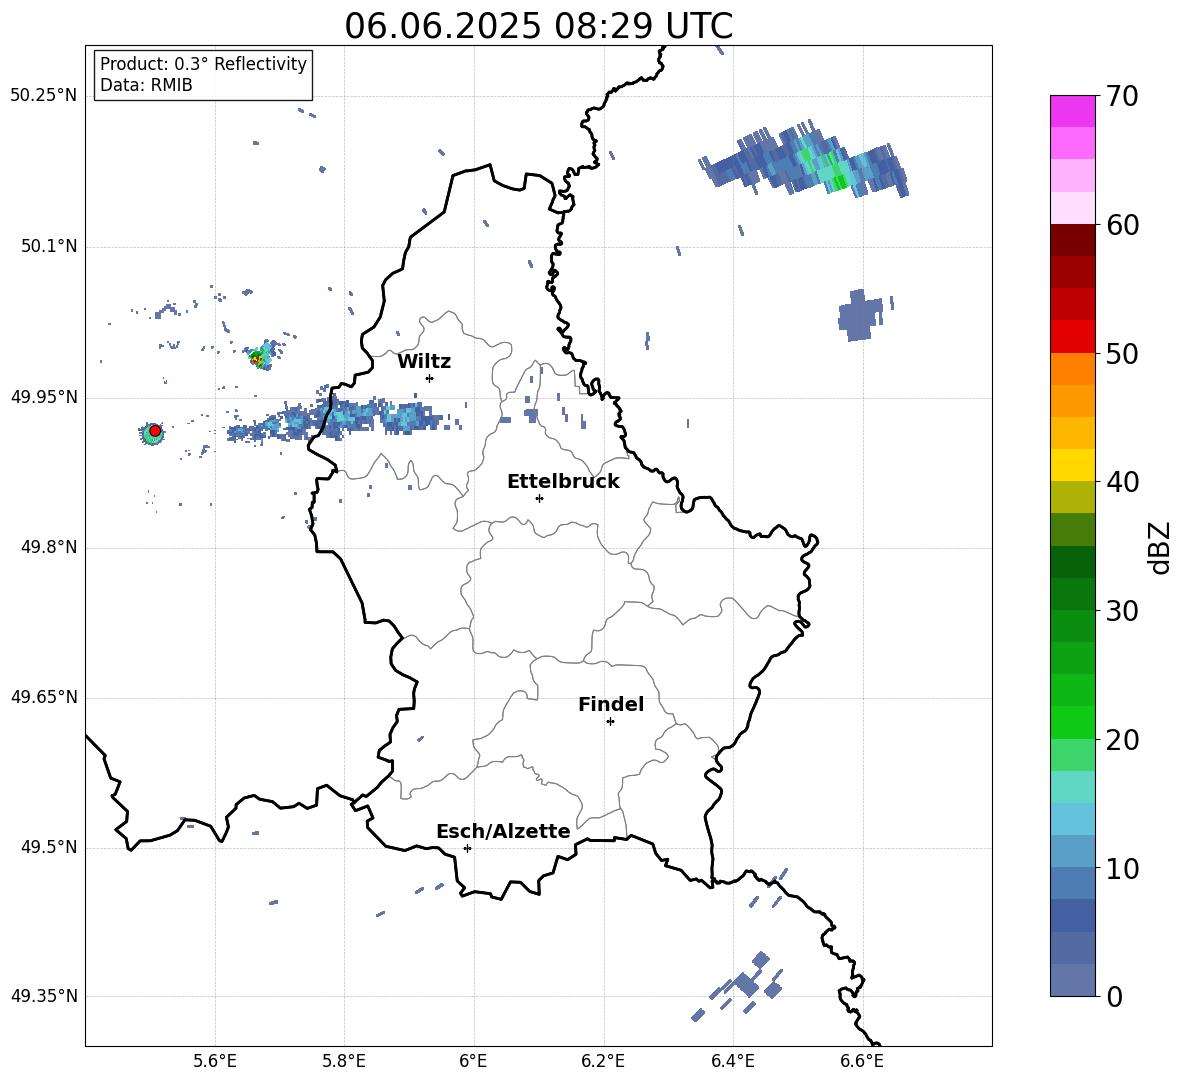Click the small colored echo cluster northwest of Wiltz
1184x1081 pixels.
click(262, 356)
